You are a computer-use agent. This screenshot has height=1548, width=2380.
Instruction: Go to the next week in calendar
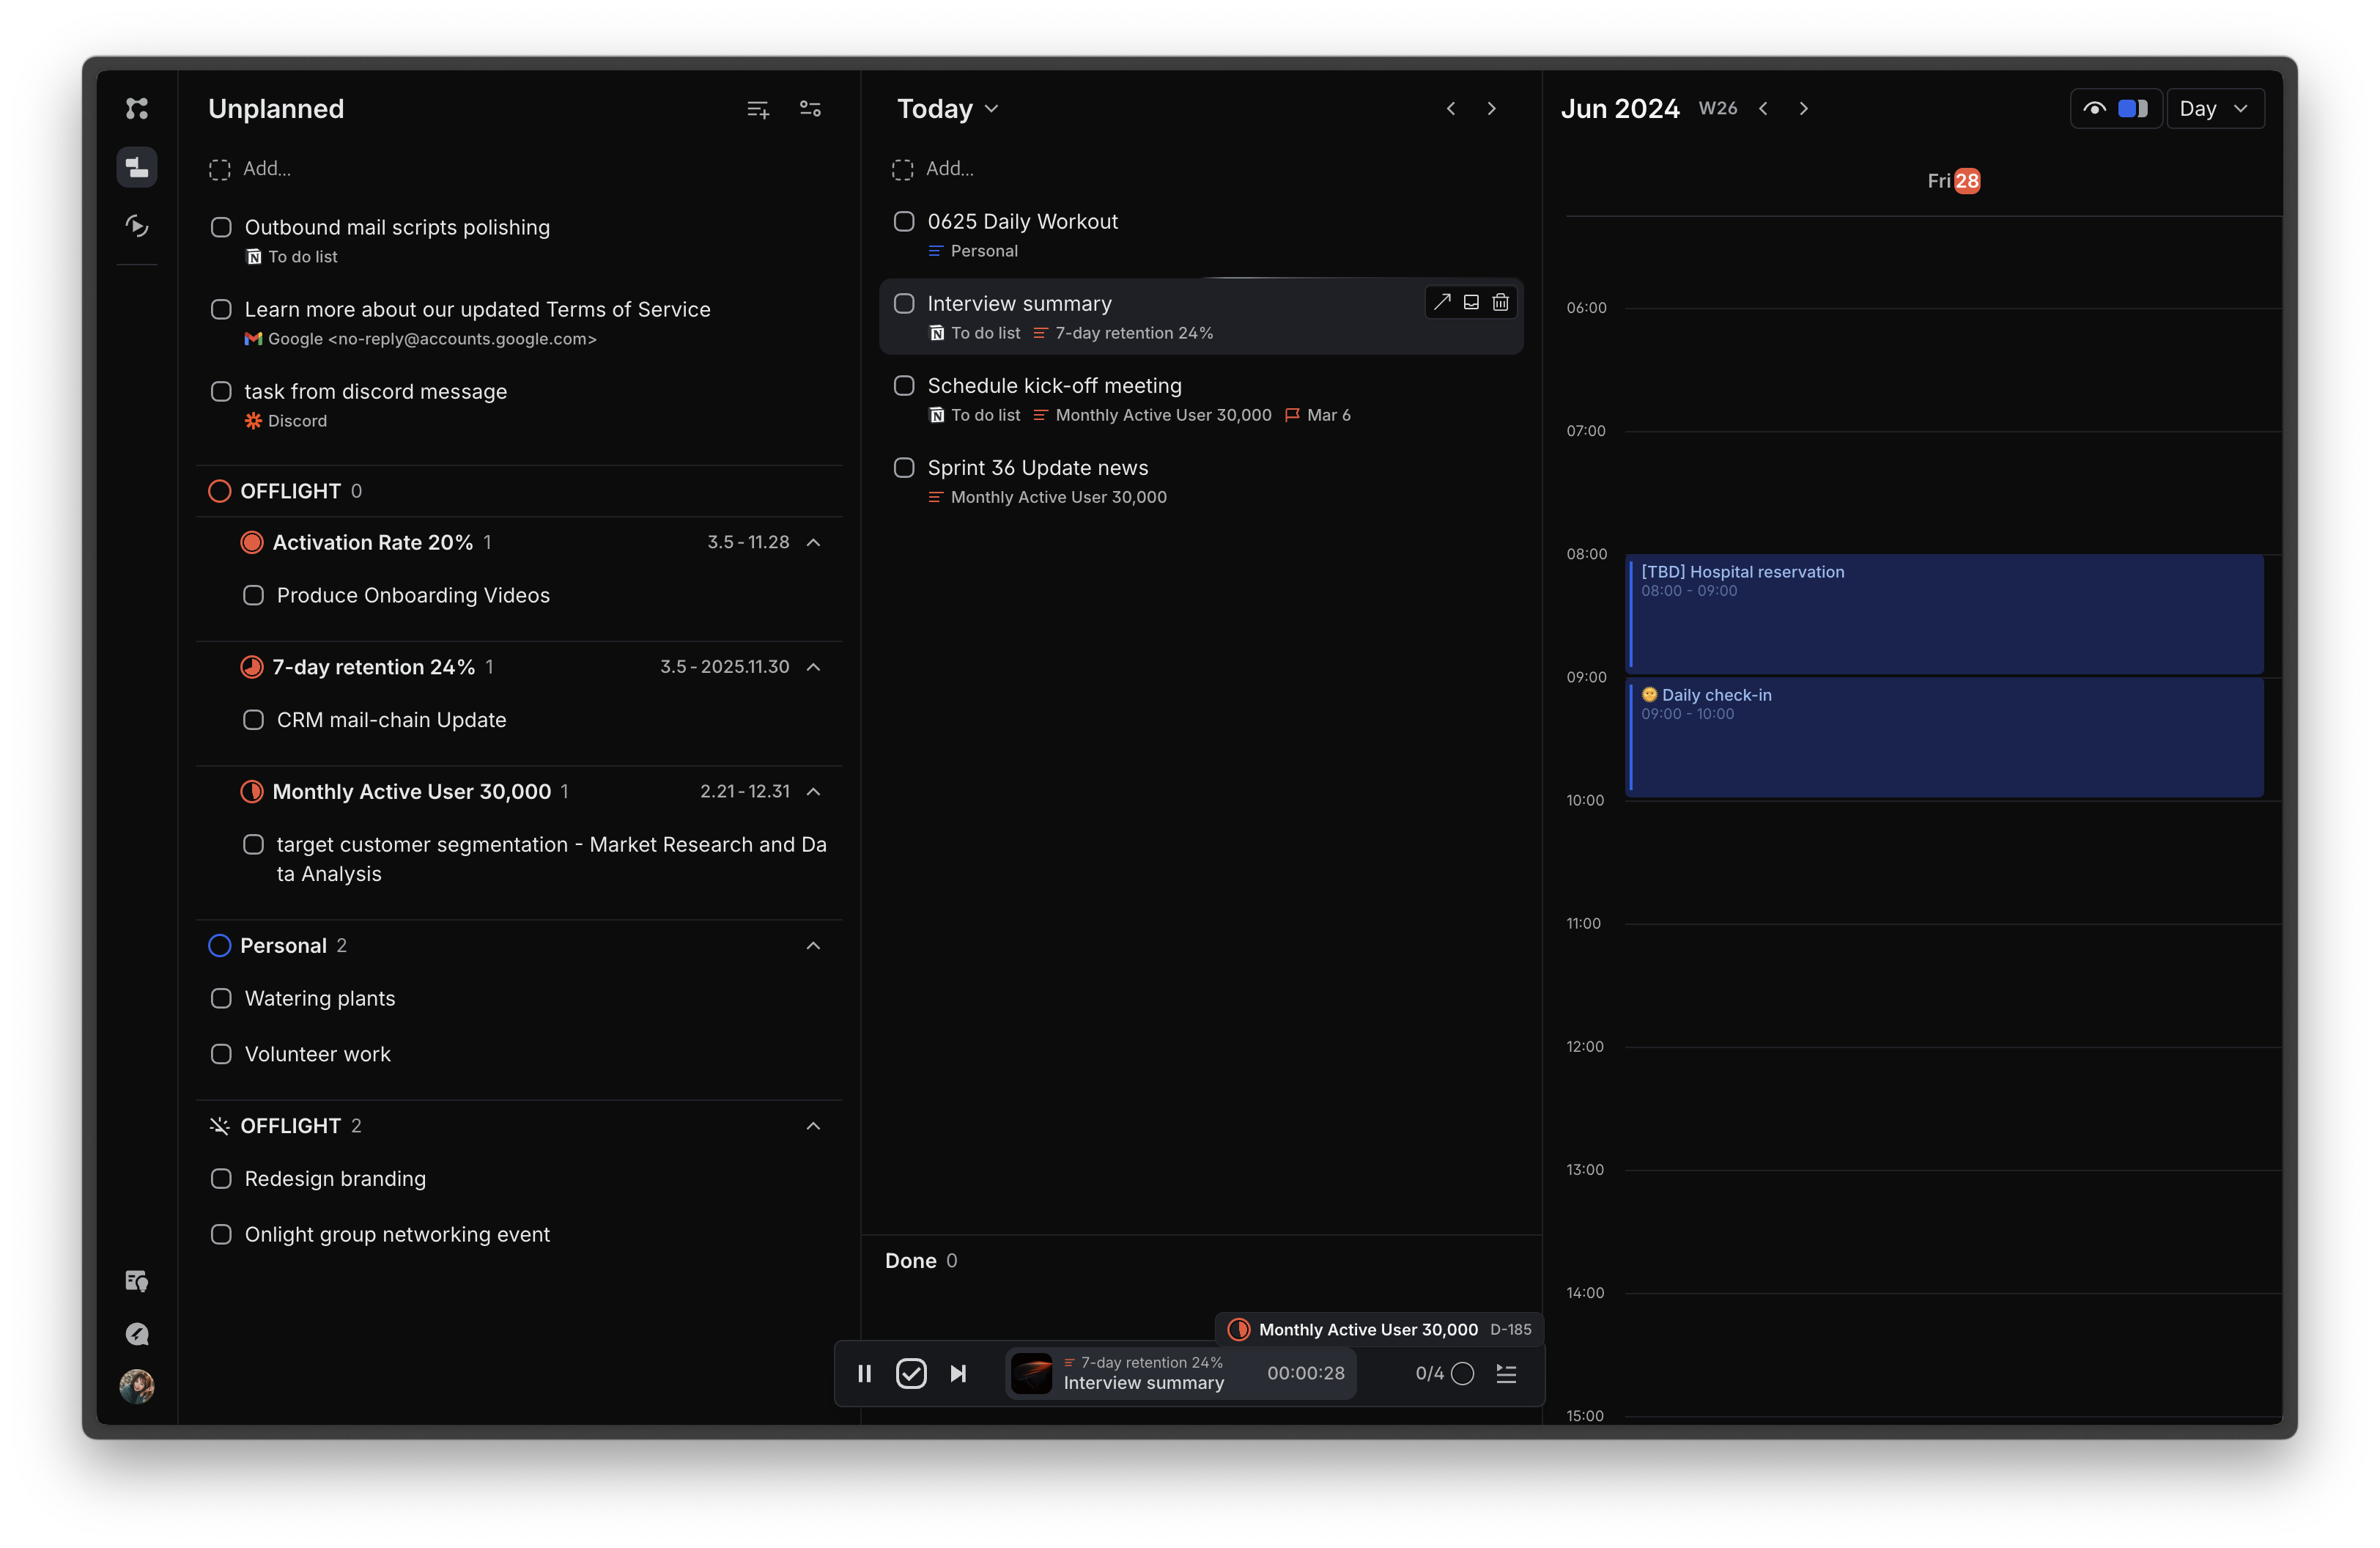pyautogui.click(x=1803, y=109)
